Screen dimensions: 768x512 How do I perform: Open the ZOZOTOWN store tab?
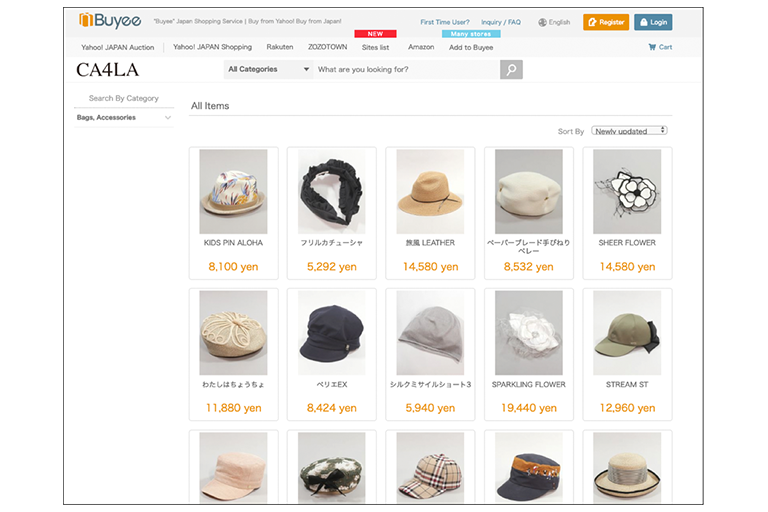click(327, 47)
